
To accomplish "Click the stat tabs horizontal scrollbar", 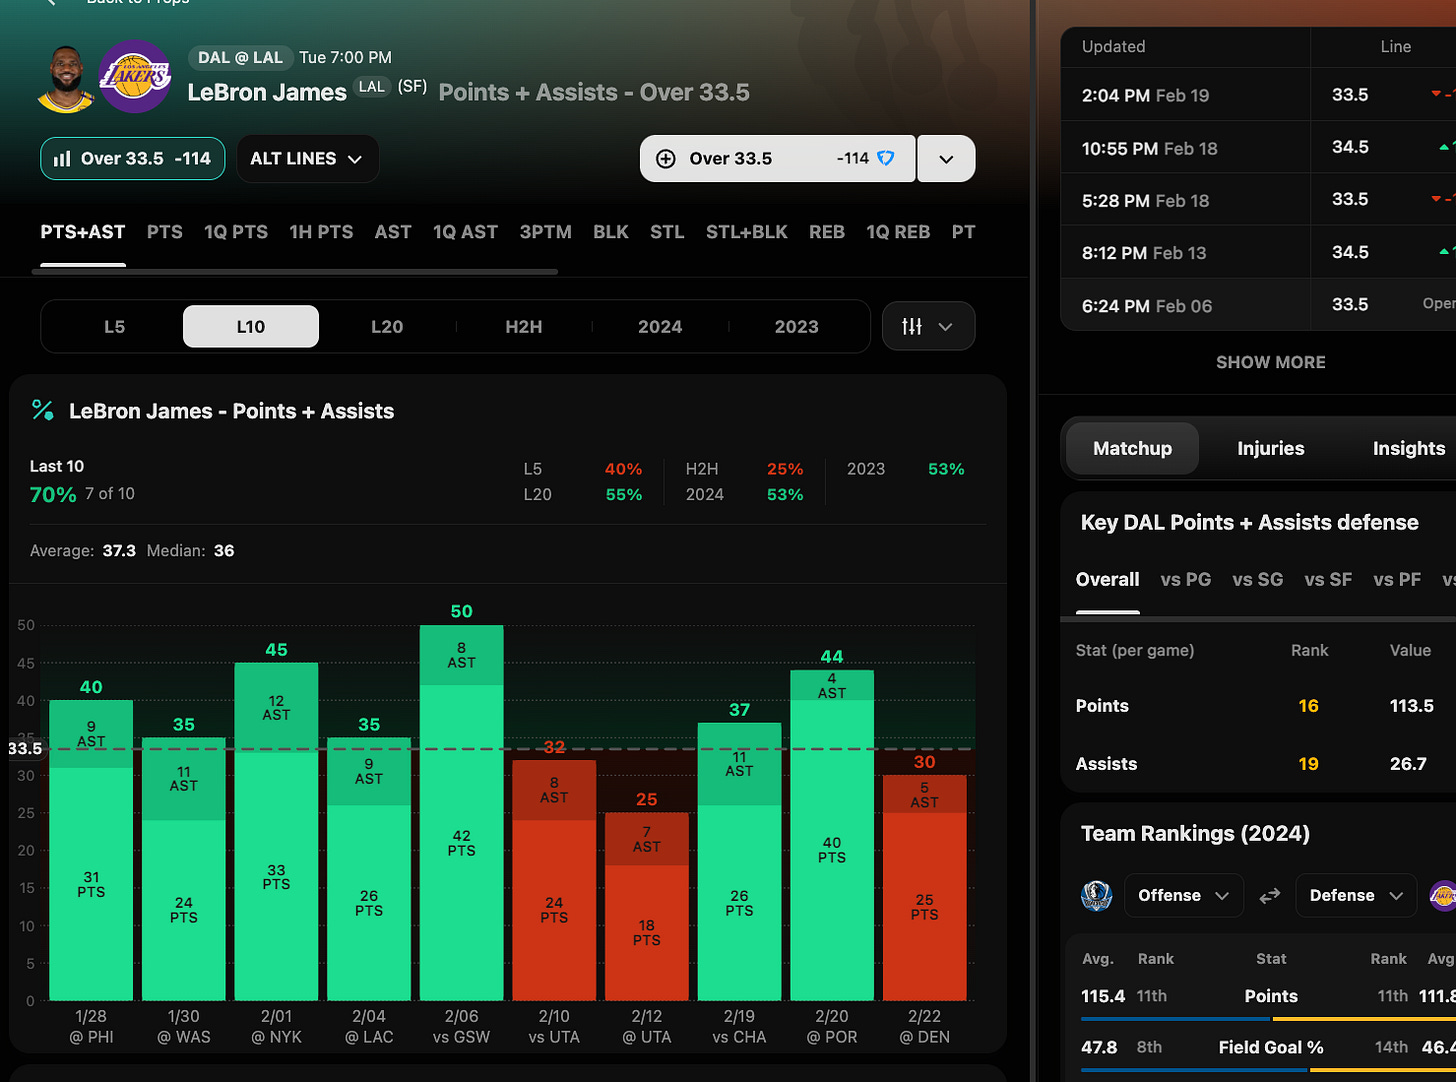I will (295, 271).
